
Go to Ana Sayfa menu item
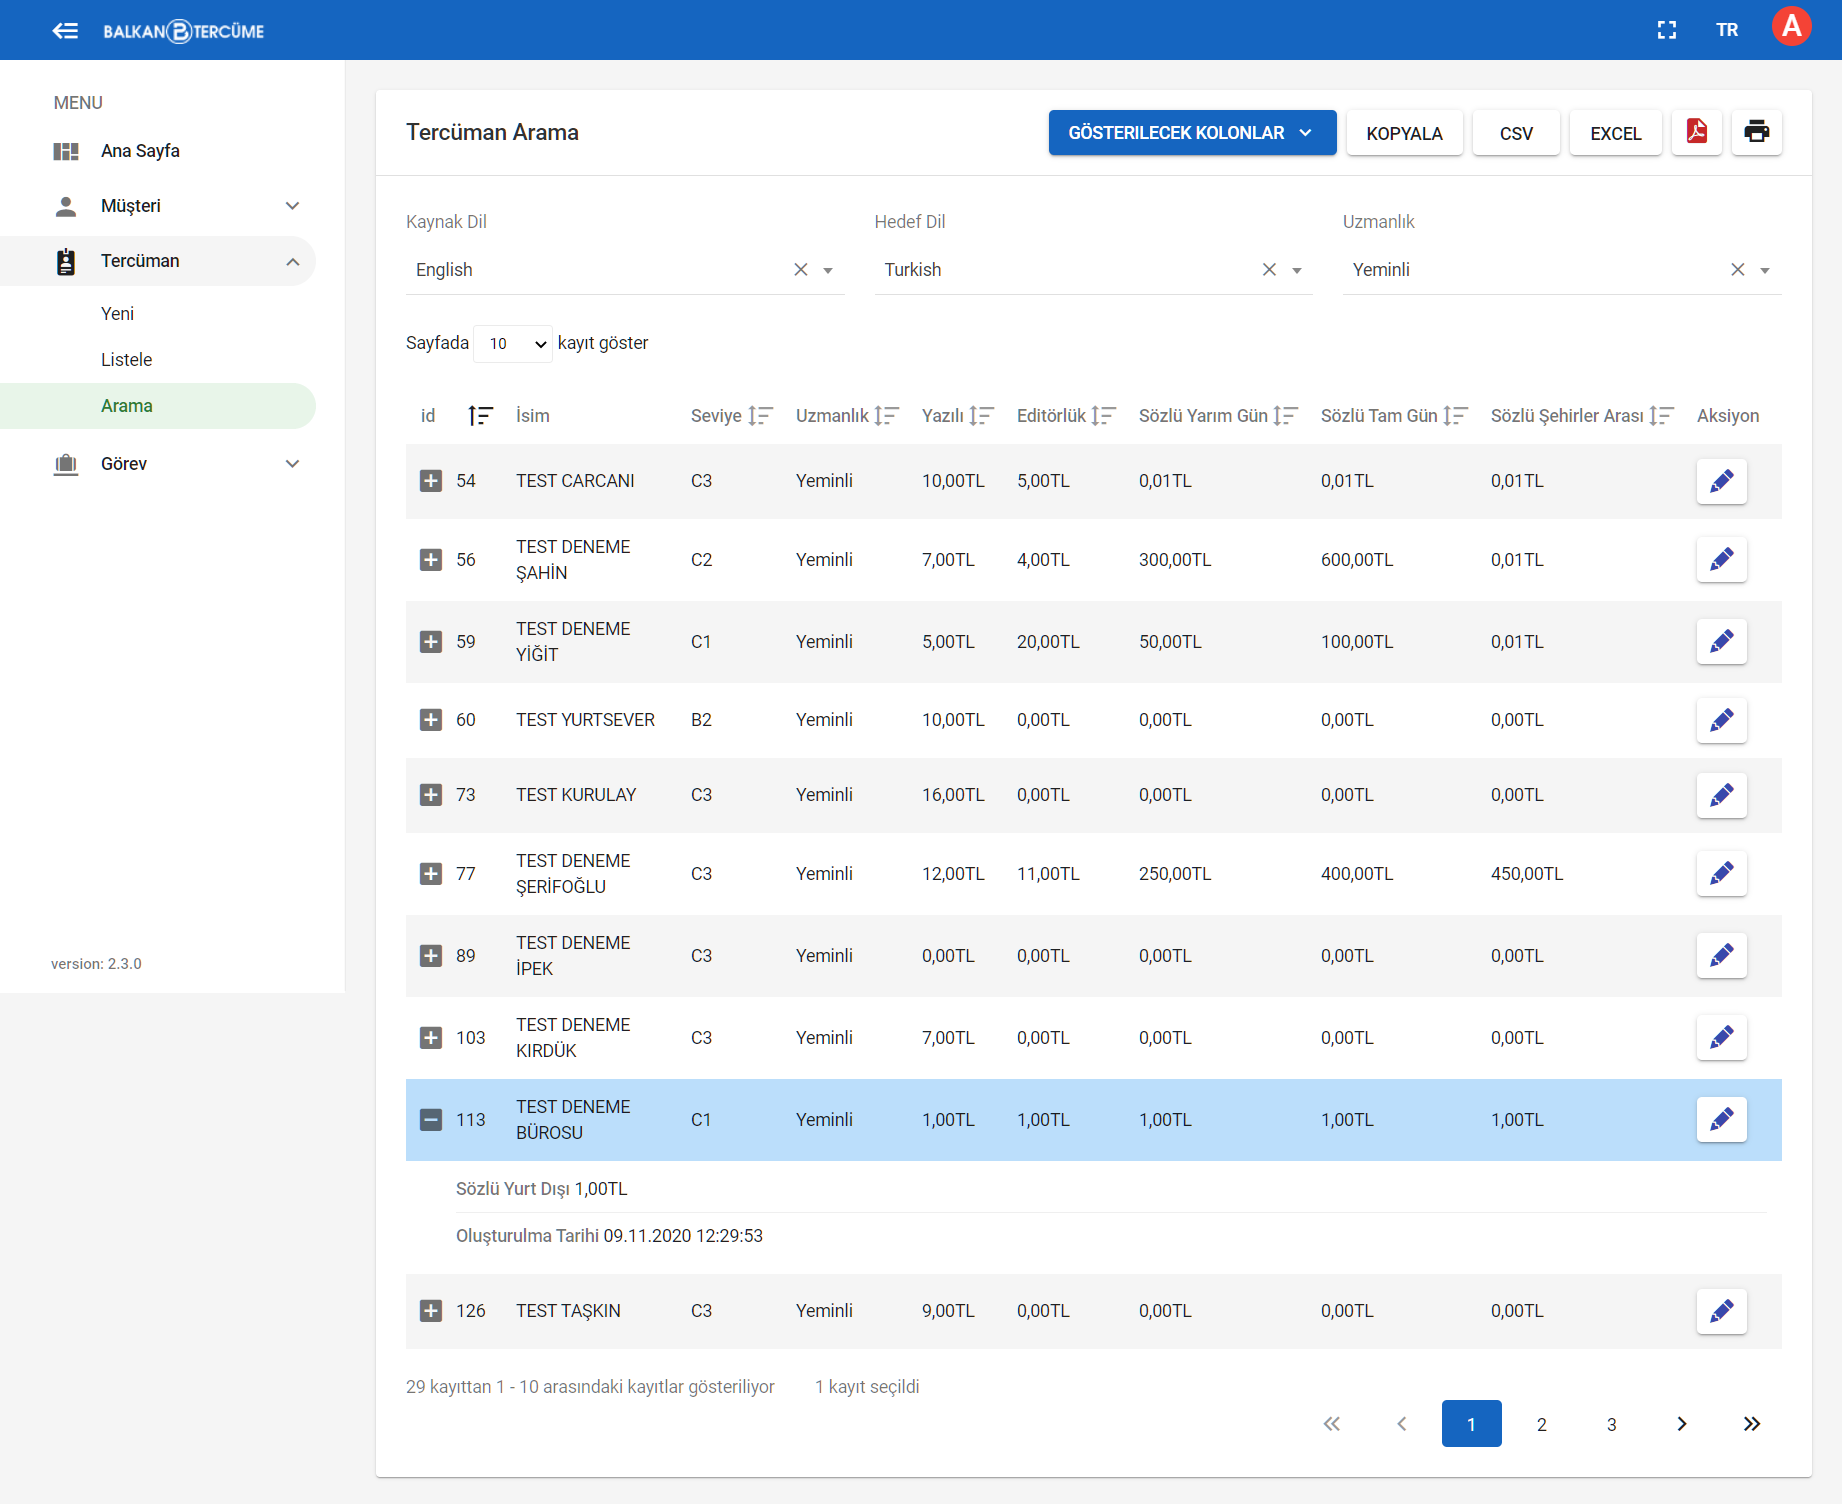pyautogui.click(x=140, y=151)
